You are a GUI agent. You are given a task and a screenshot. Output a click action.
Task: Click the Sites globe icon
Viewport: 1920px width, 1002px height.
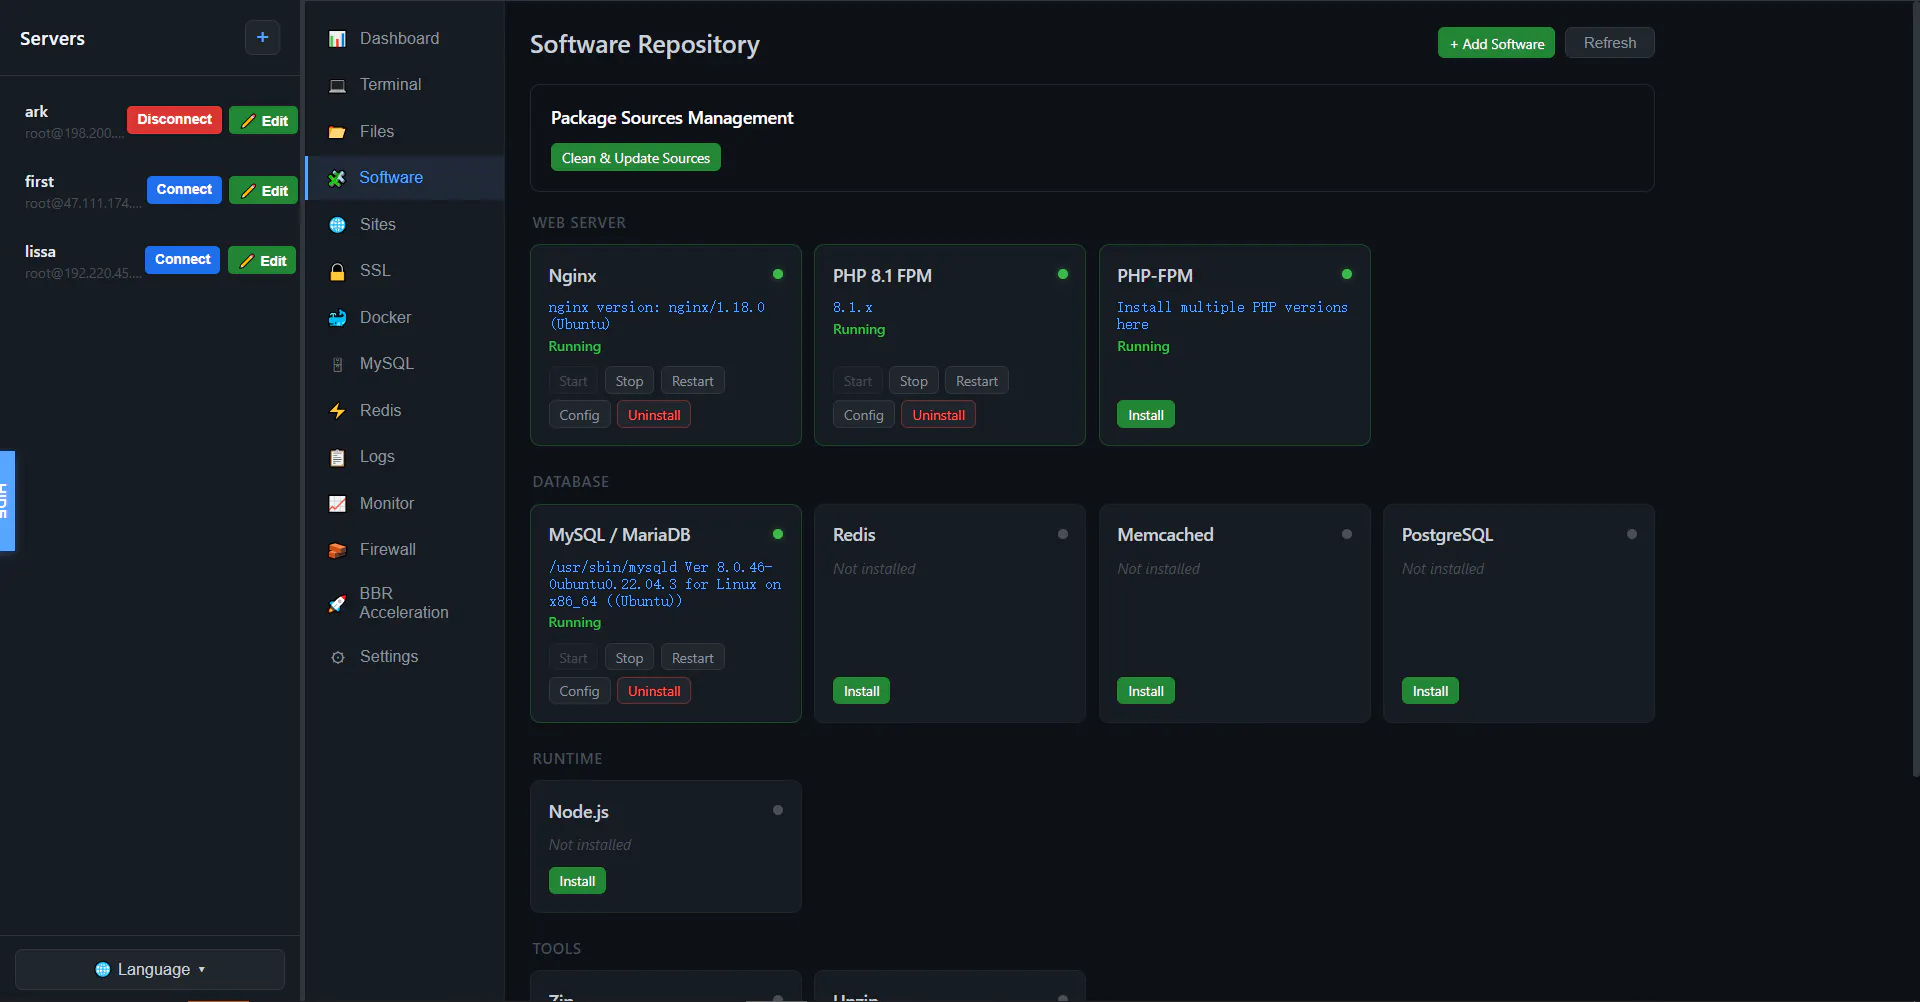pos(338,225)
